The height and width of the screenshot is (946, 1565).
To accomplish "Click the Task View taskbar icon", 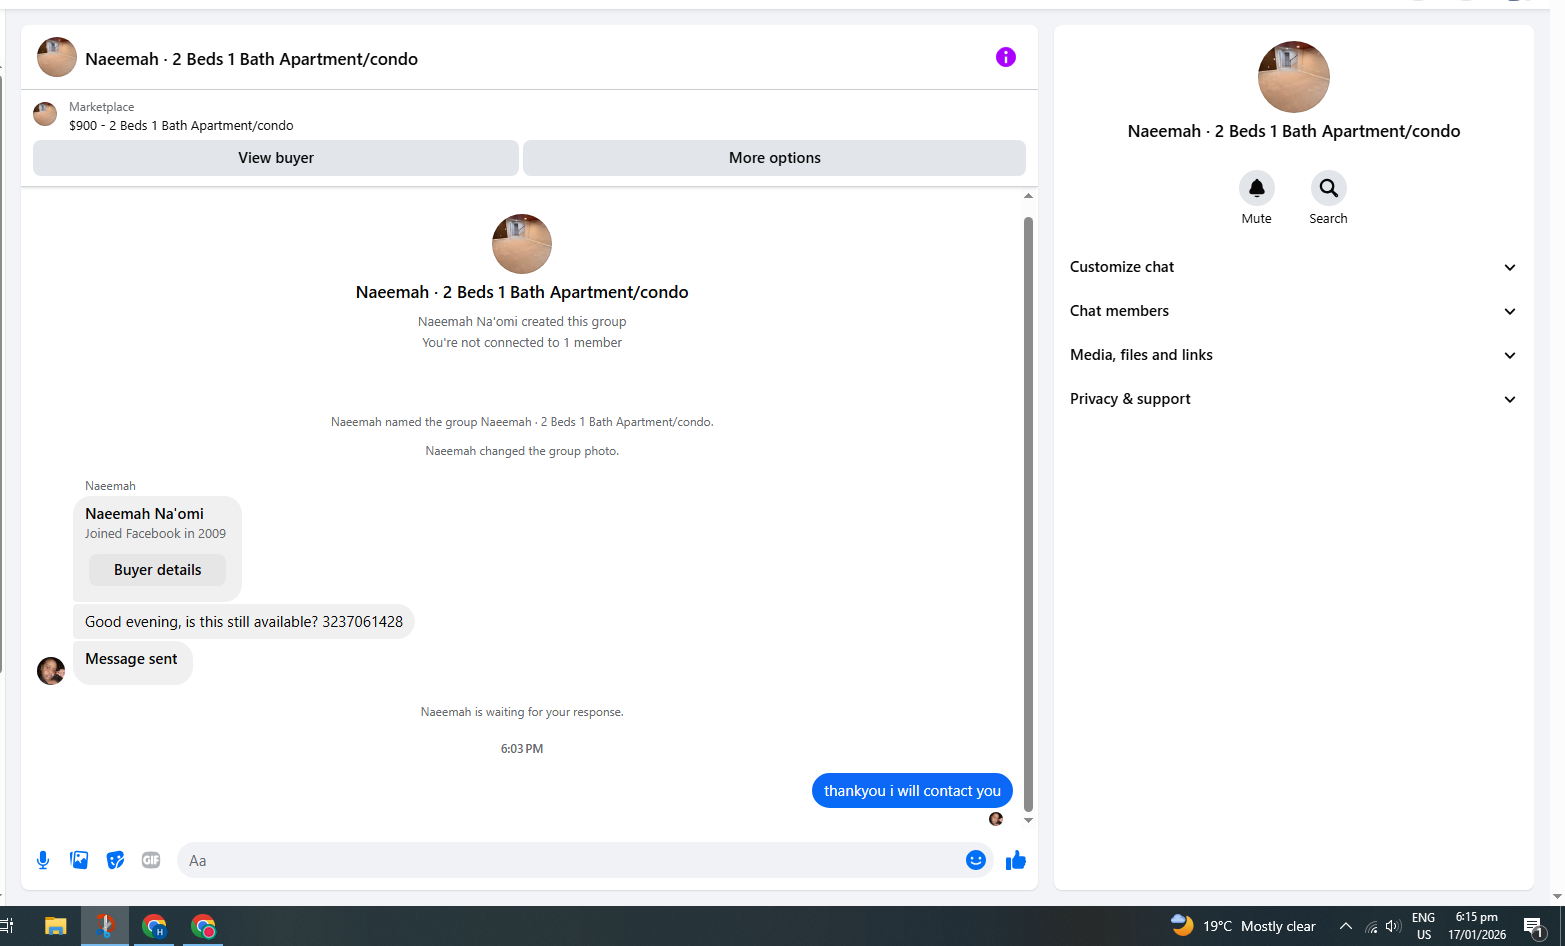I will click(x=6, y=926).
